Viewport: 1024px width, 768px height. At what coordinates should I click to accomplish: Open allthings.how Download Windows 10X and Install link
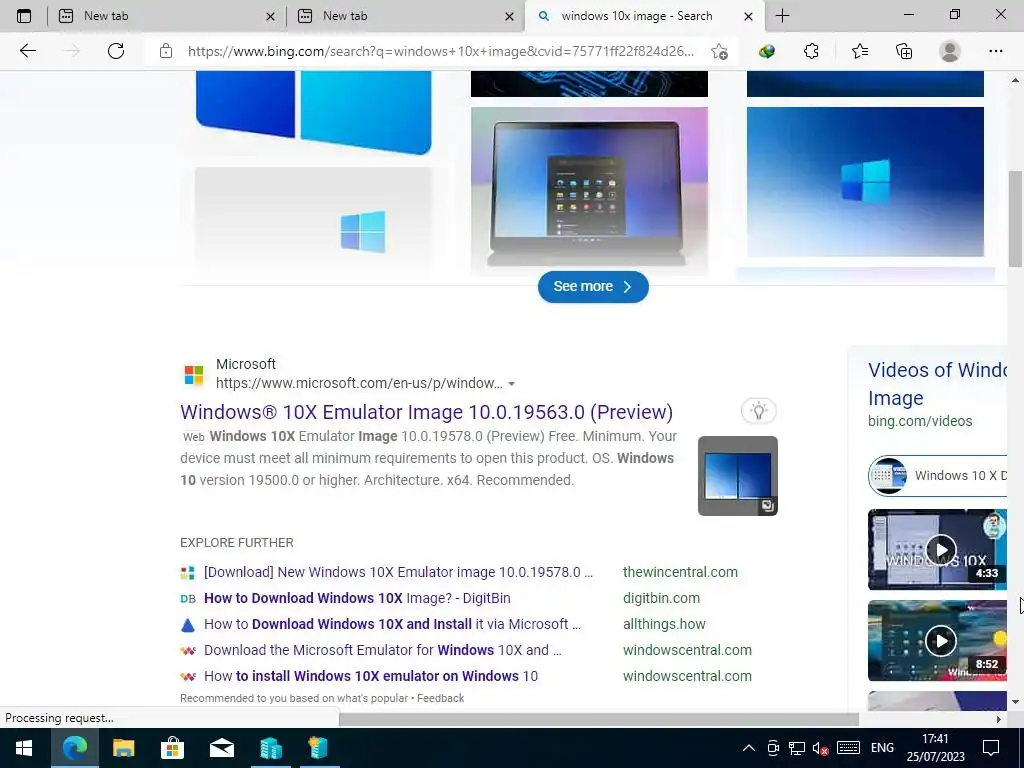[x=392, y=624]
